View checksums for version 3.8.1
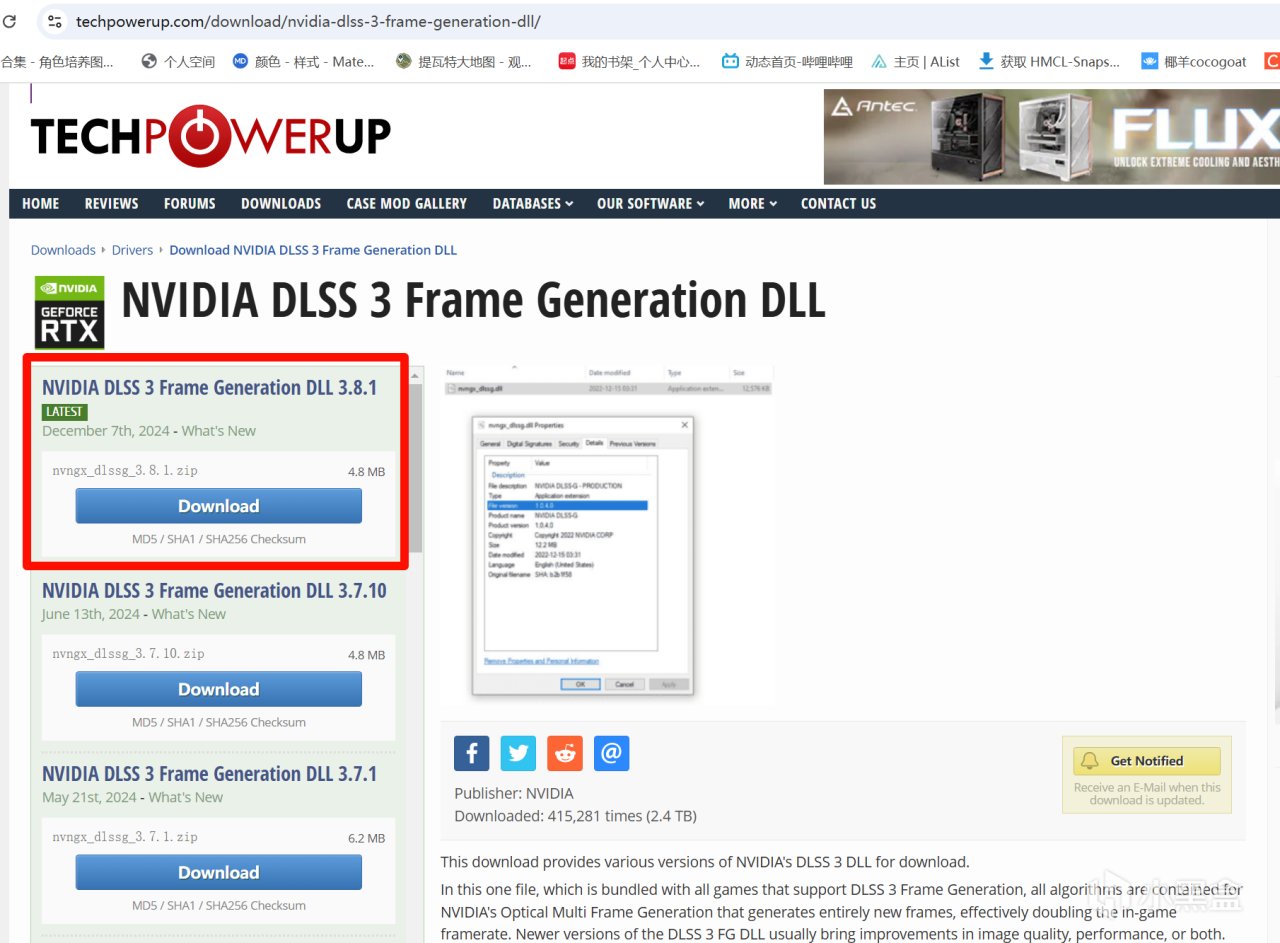The height and width of the screenshot is (943, 1280). [x=219, y=539]
